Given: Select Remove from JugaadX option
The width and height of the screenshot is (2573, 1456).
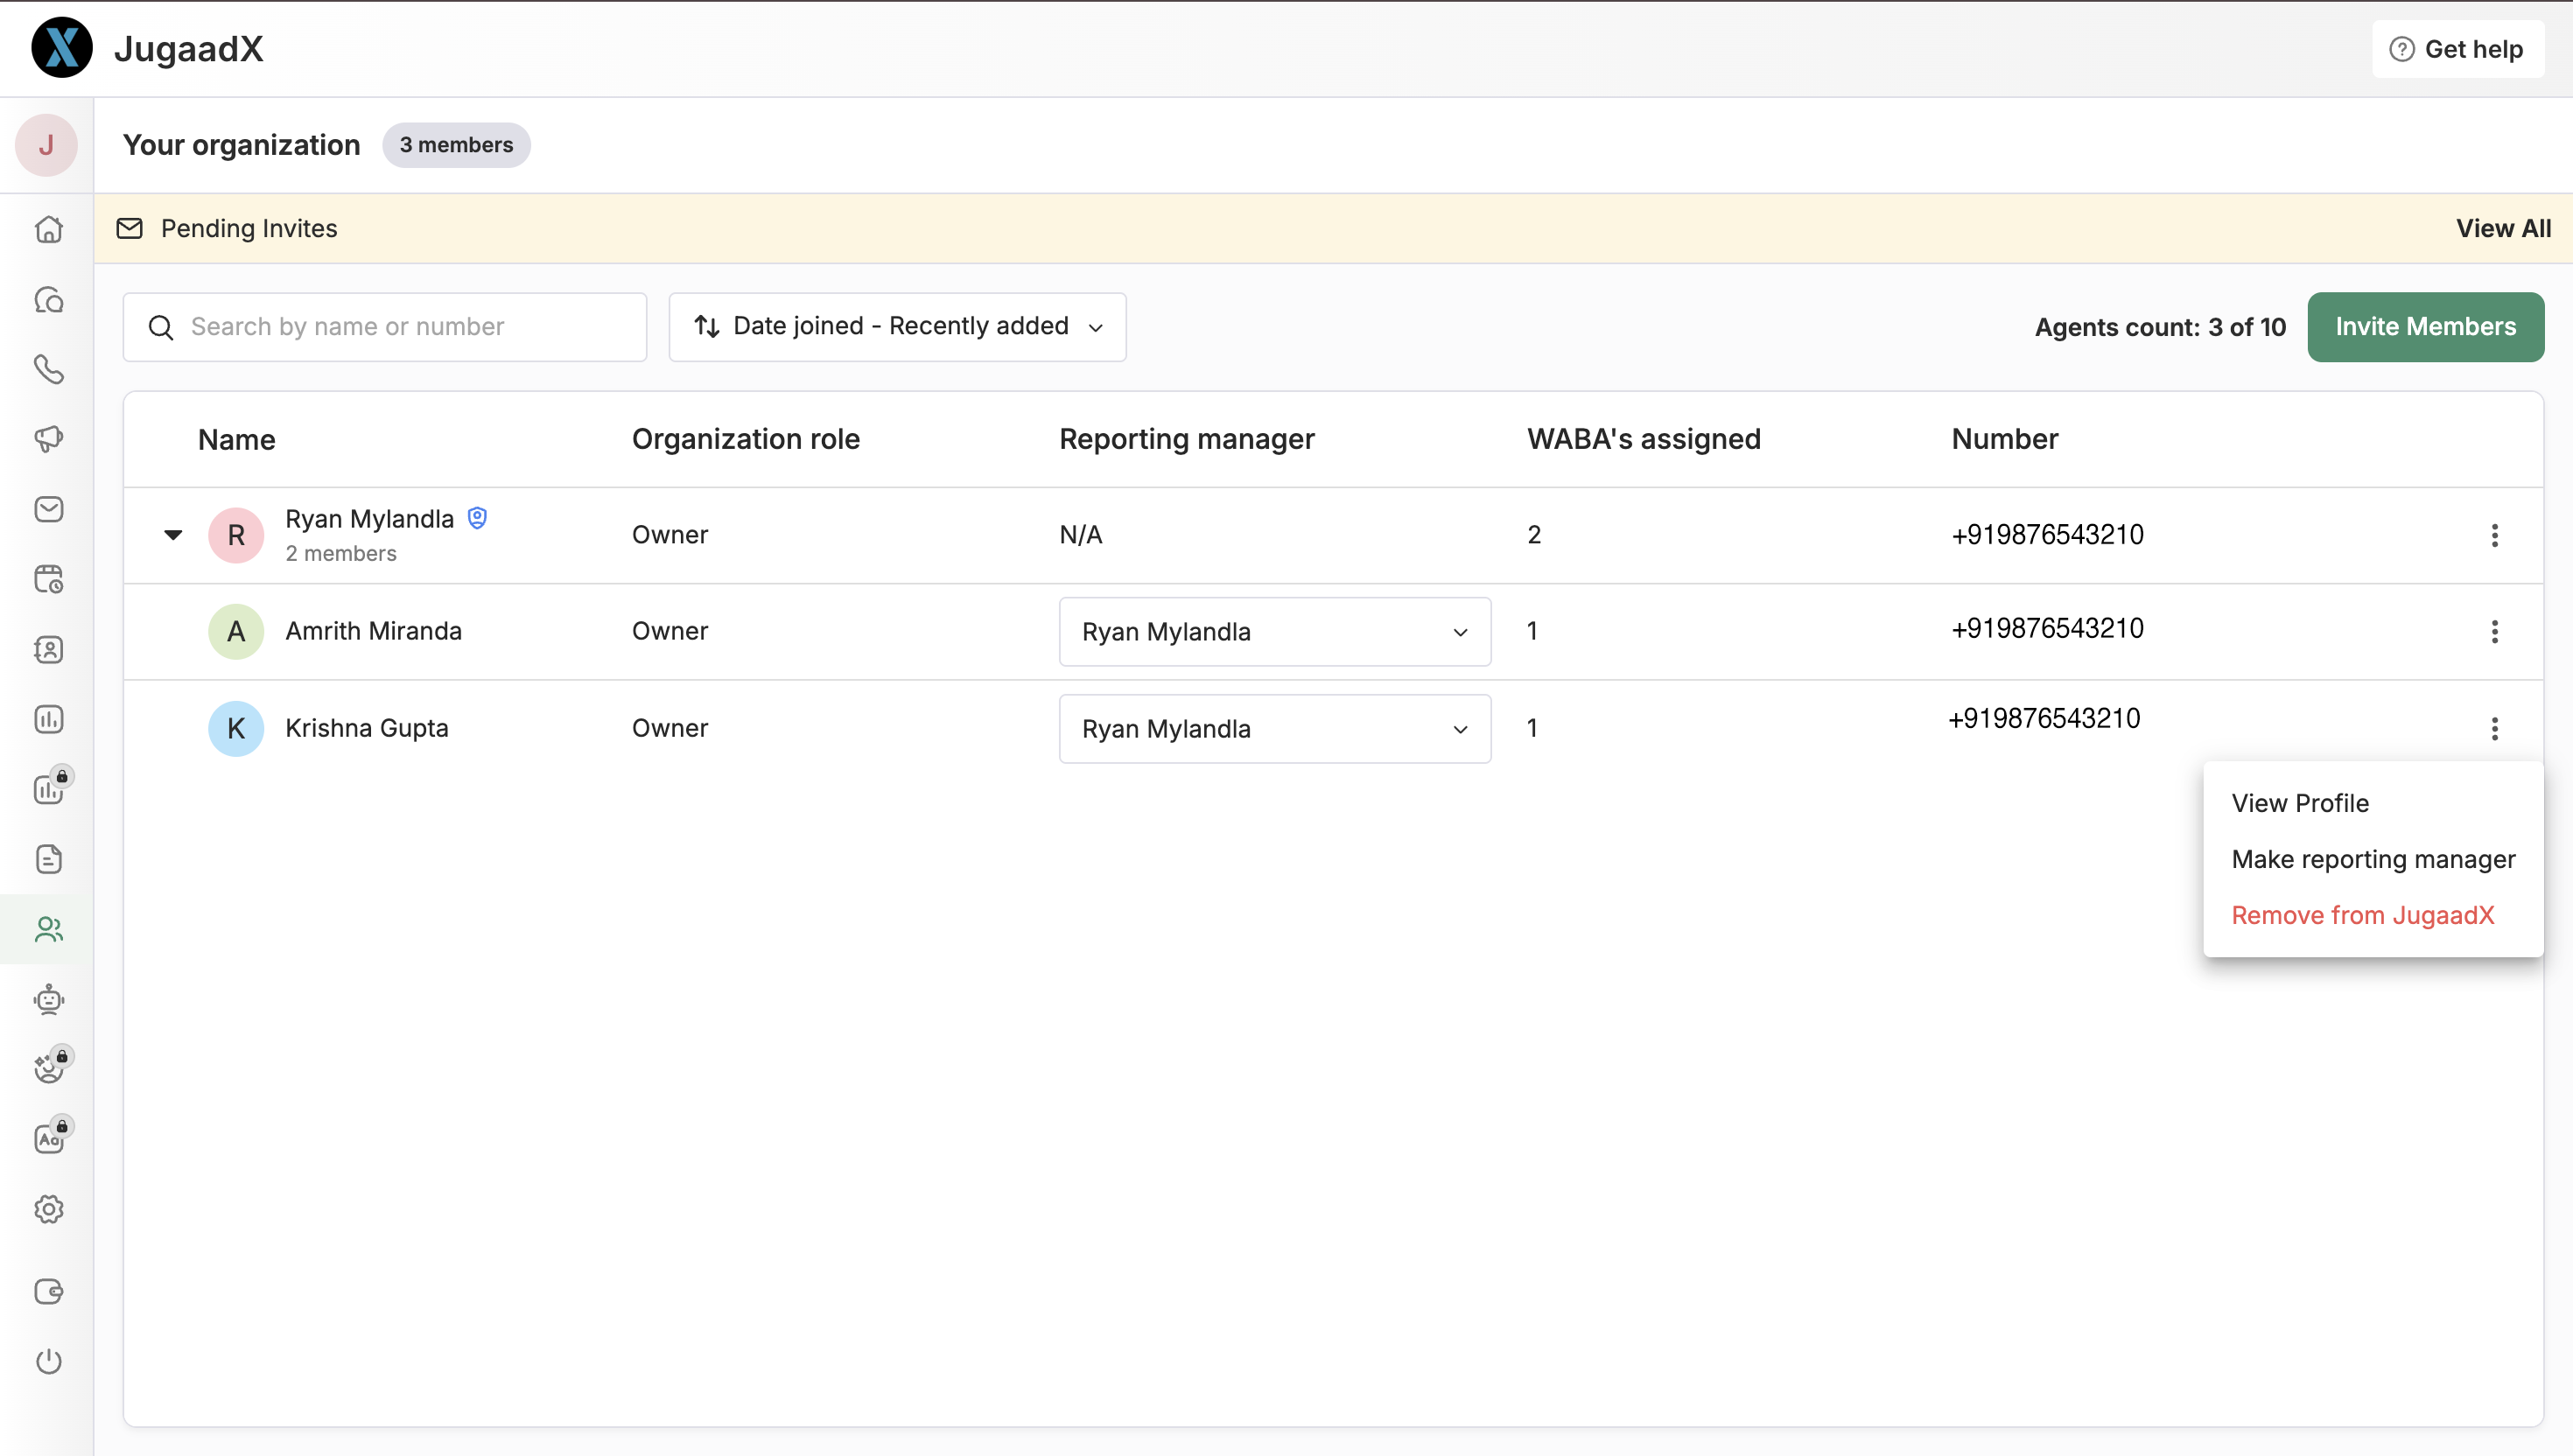Looking at the screenshot, I should (2362, 915).
